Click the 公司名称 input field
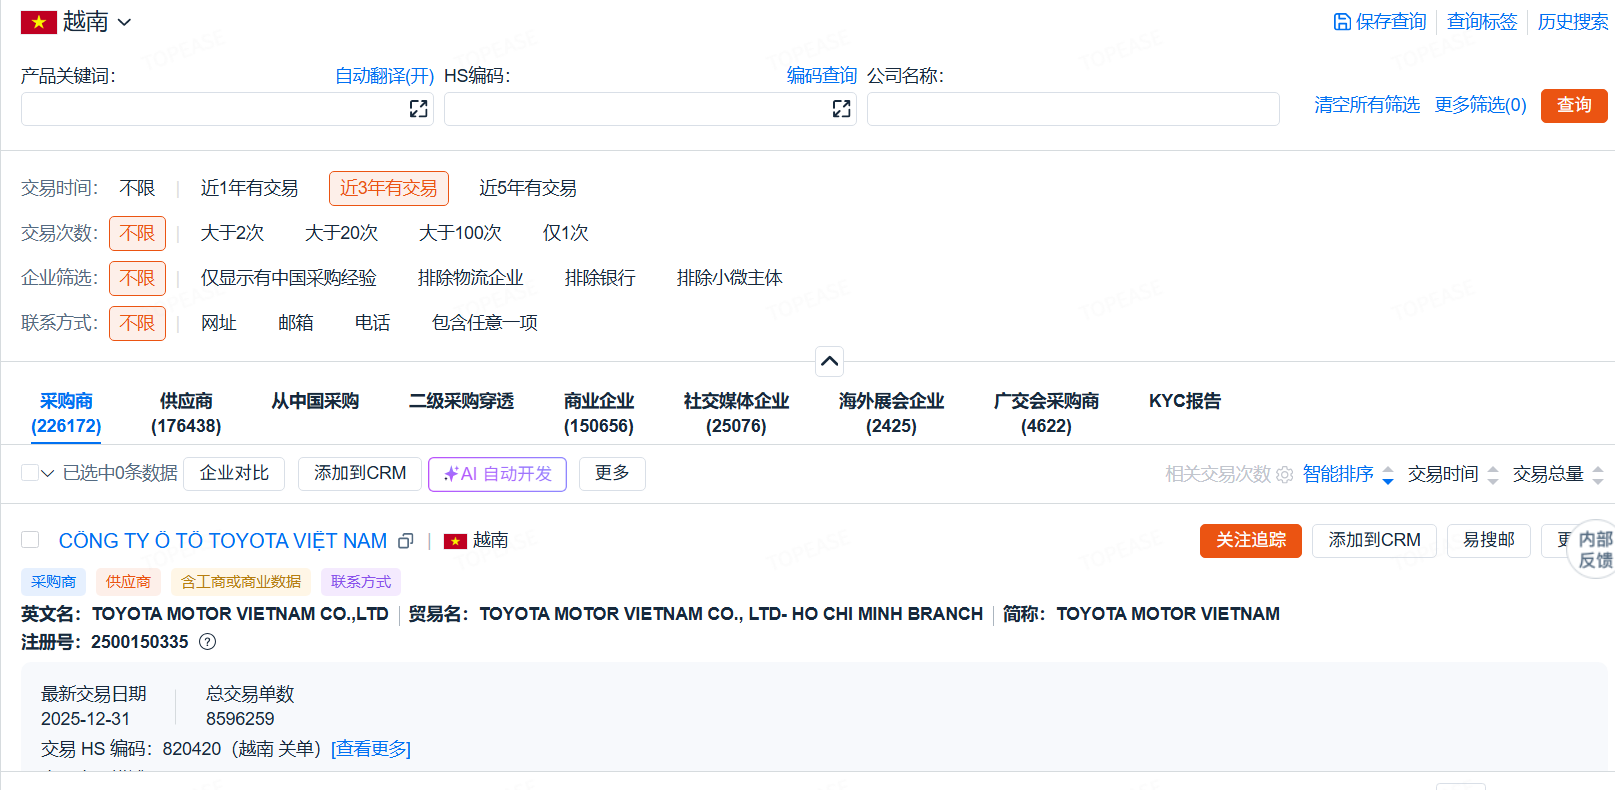1615x790 pixels. [x=1072, y=109]
